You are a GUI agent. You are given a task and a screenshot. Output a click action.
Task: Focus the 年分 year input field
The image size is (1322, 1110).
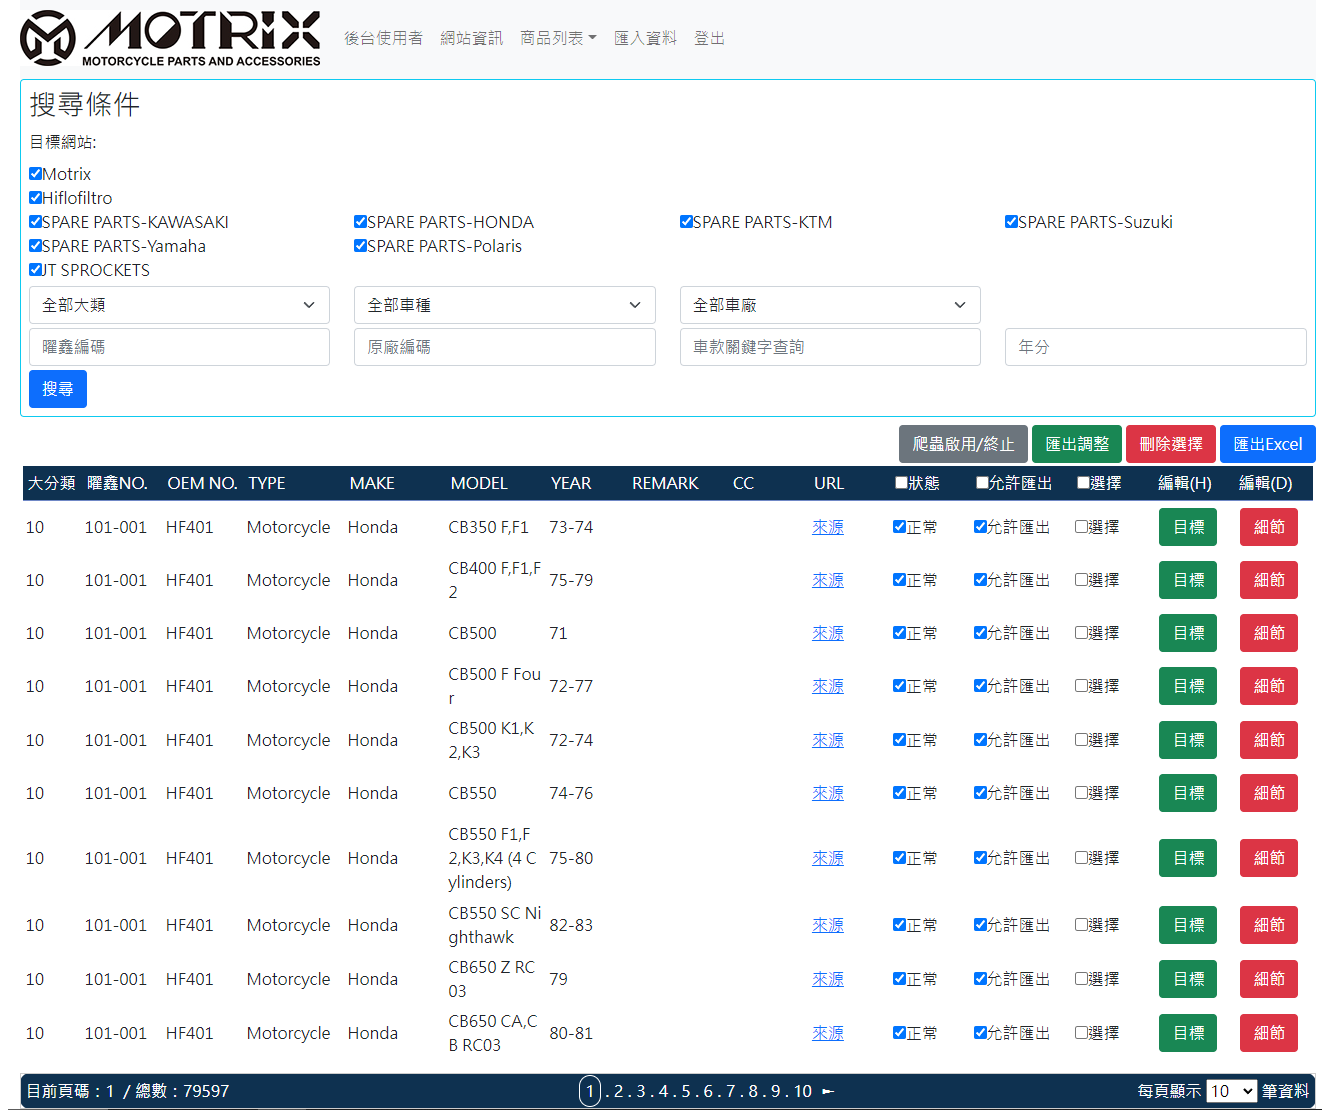[1156, 347]
